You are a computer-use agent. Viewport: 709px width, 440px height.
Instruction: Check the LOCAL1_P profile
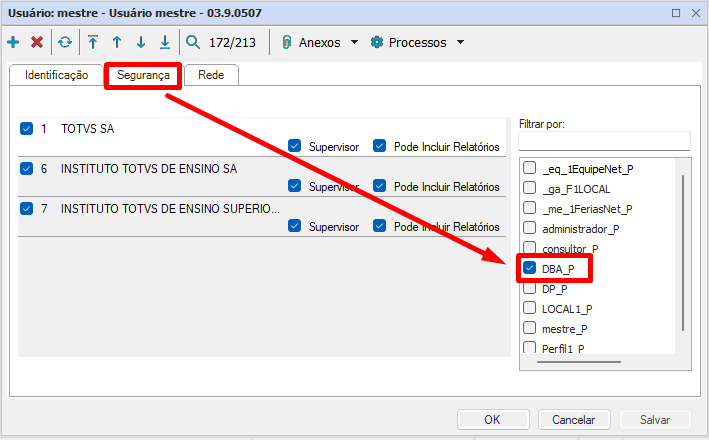pyautogui.click(x=529, y=308)
